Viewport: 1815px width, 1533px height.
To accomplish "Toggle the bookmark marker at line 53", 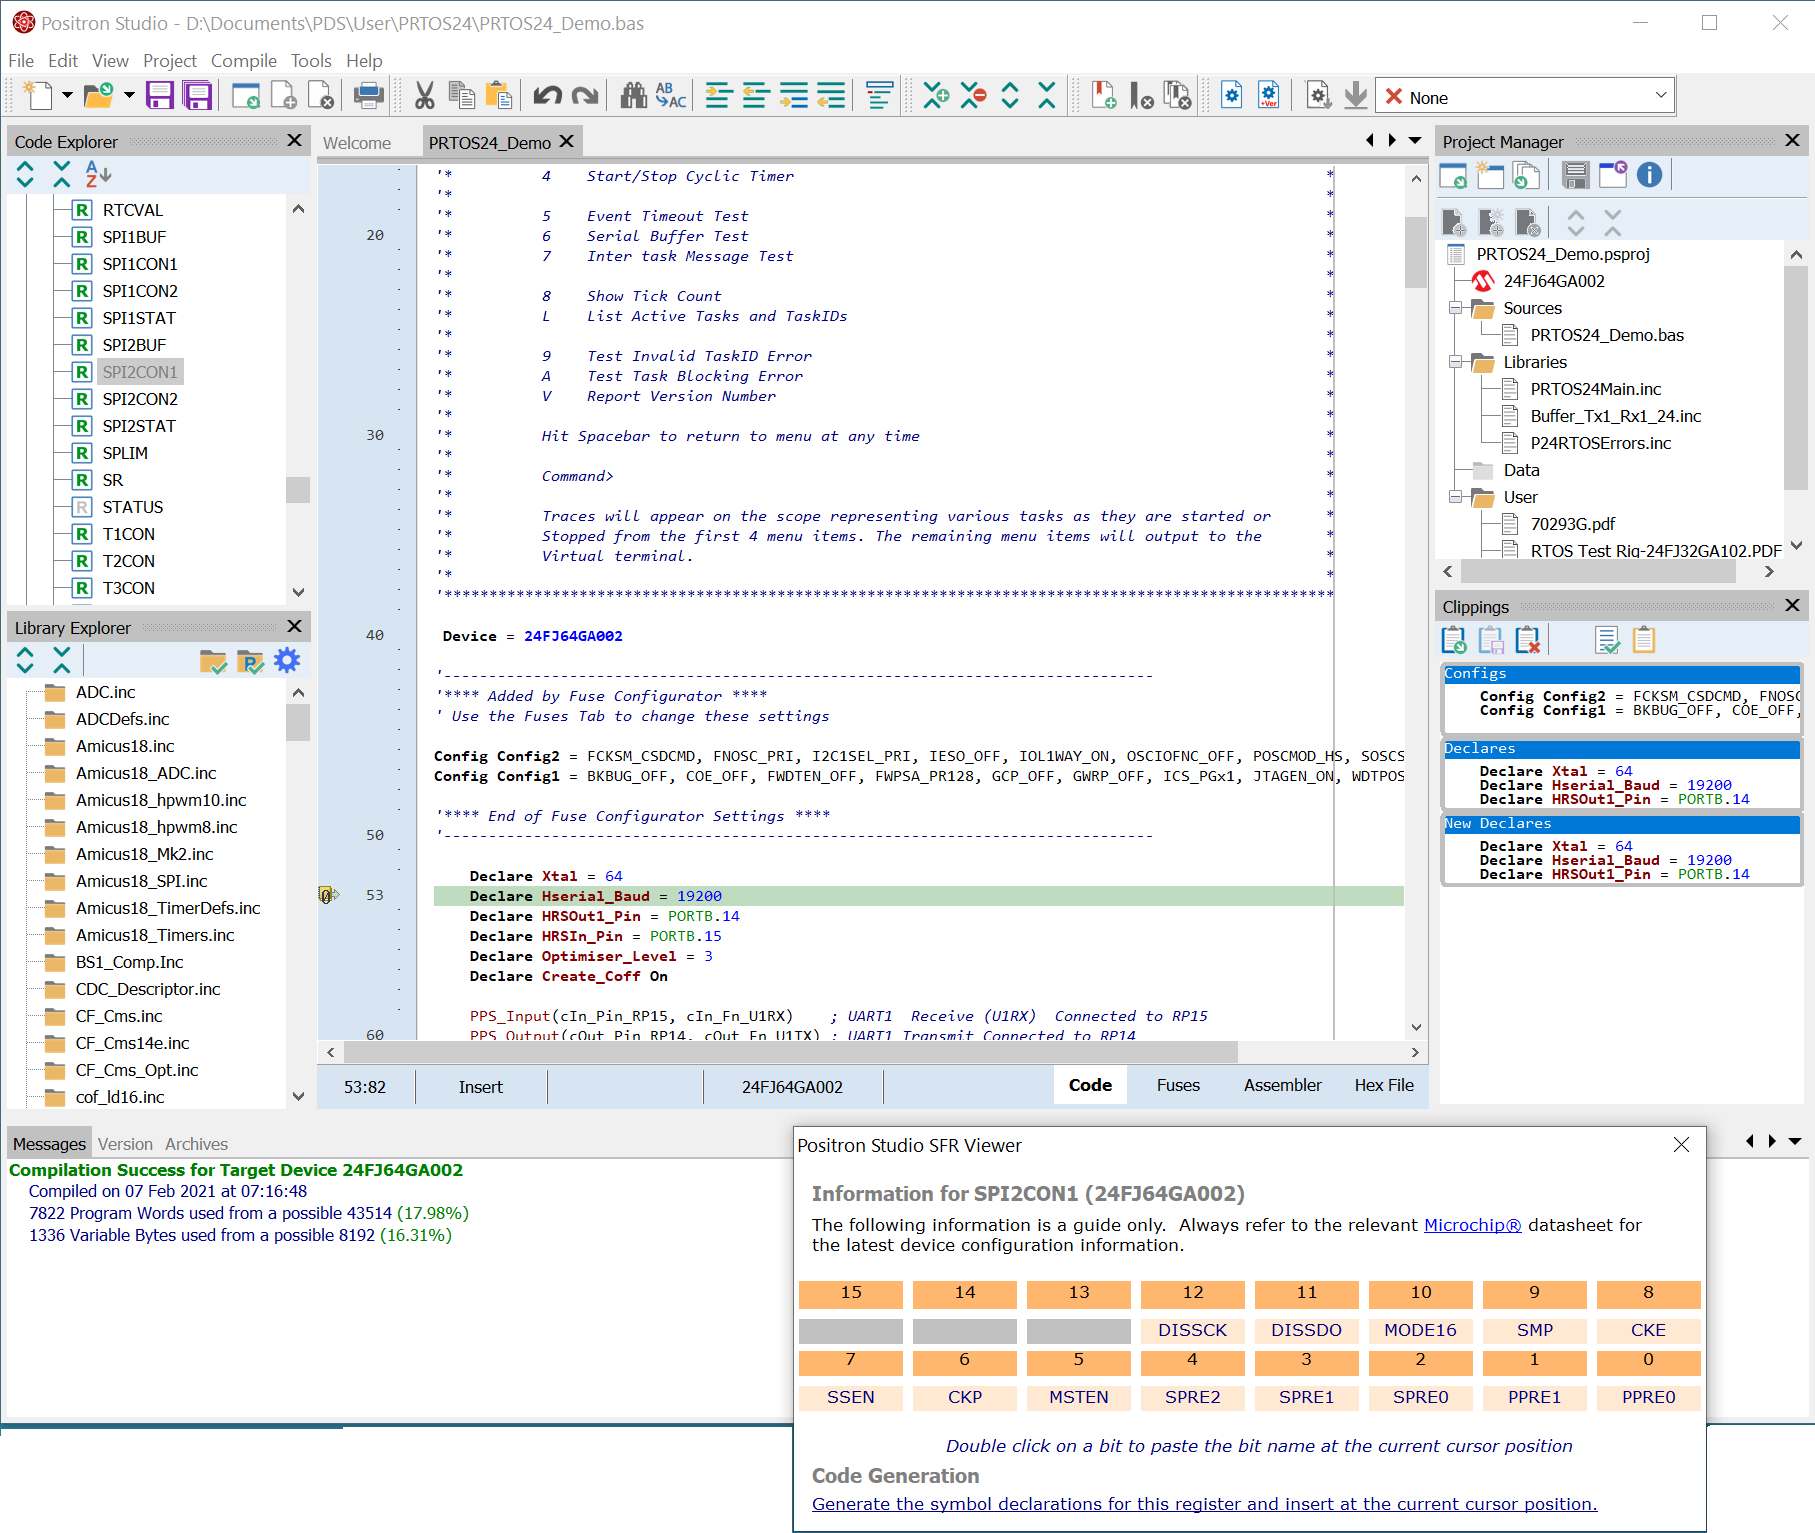I will coord(327,895).
